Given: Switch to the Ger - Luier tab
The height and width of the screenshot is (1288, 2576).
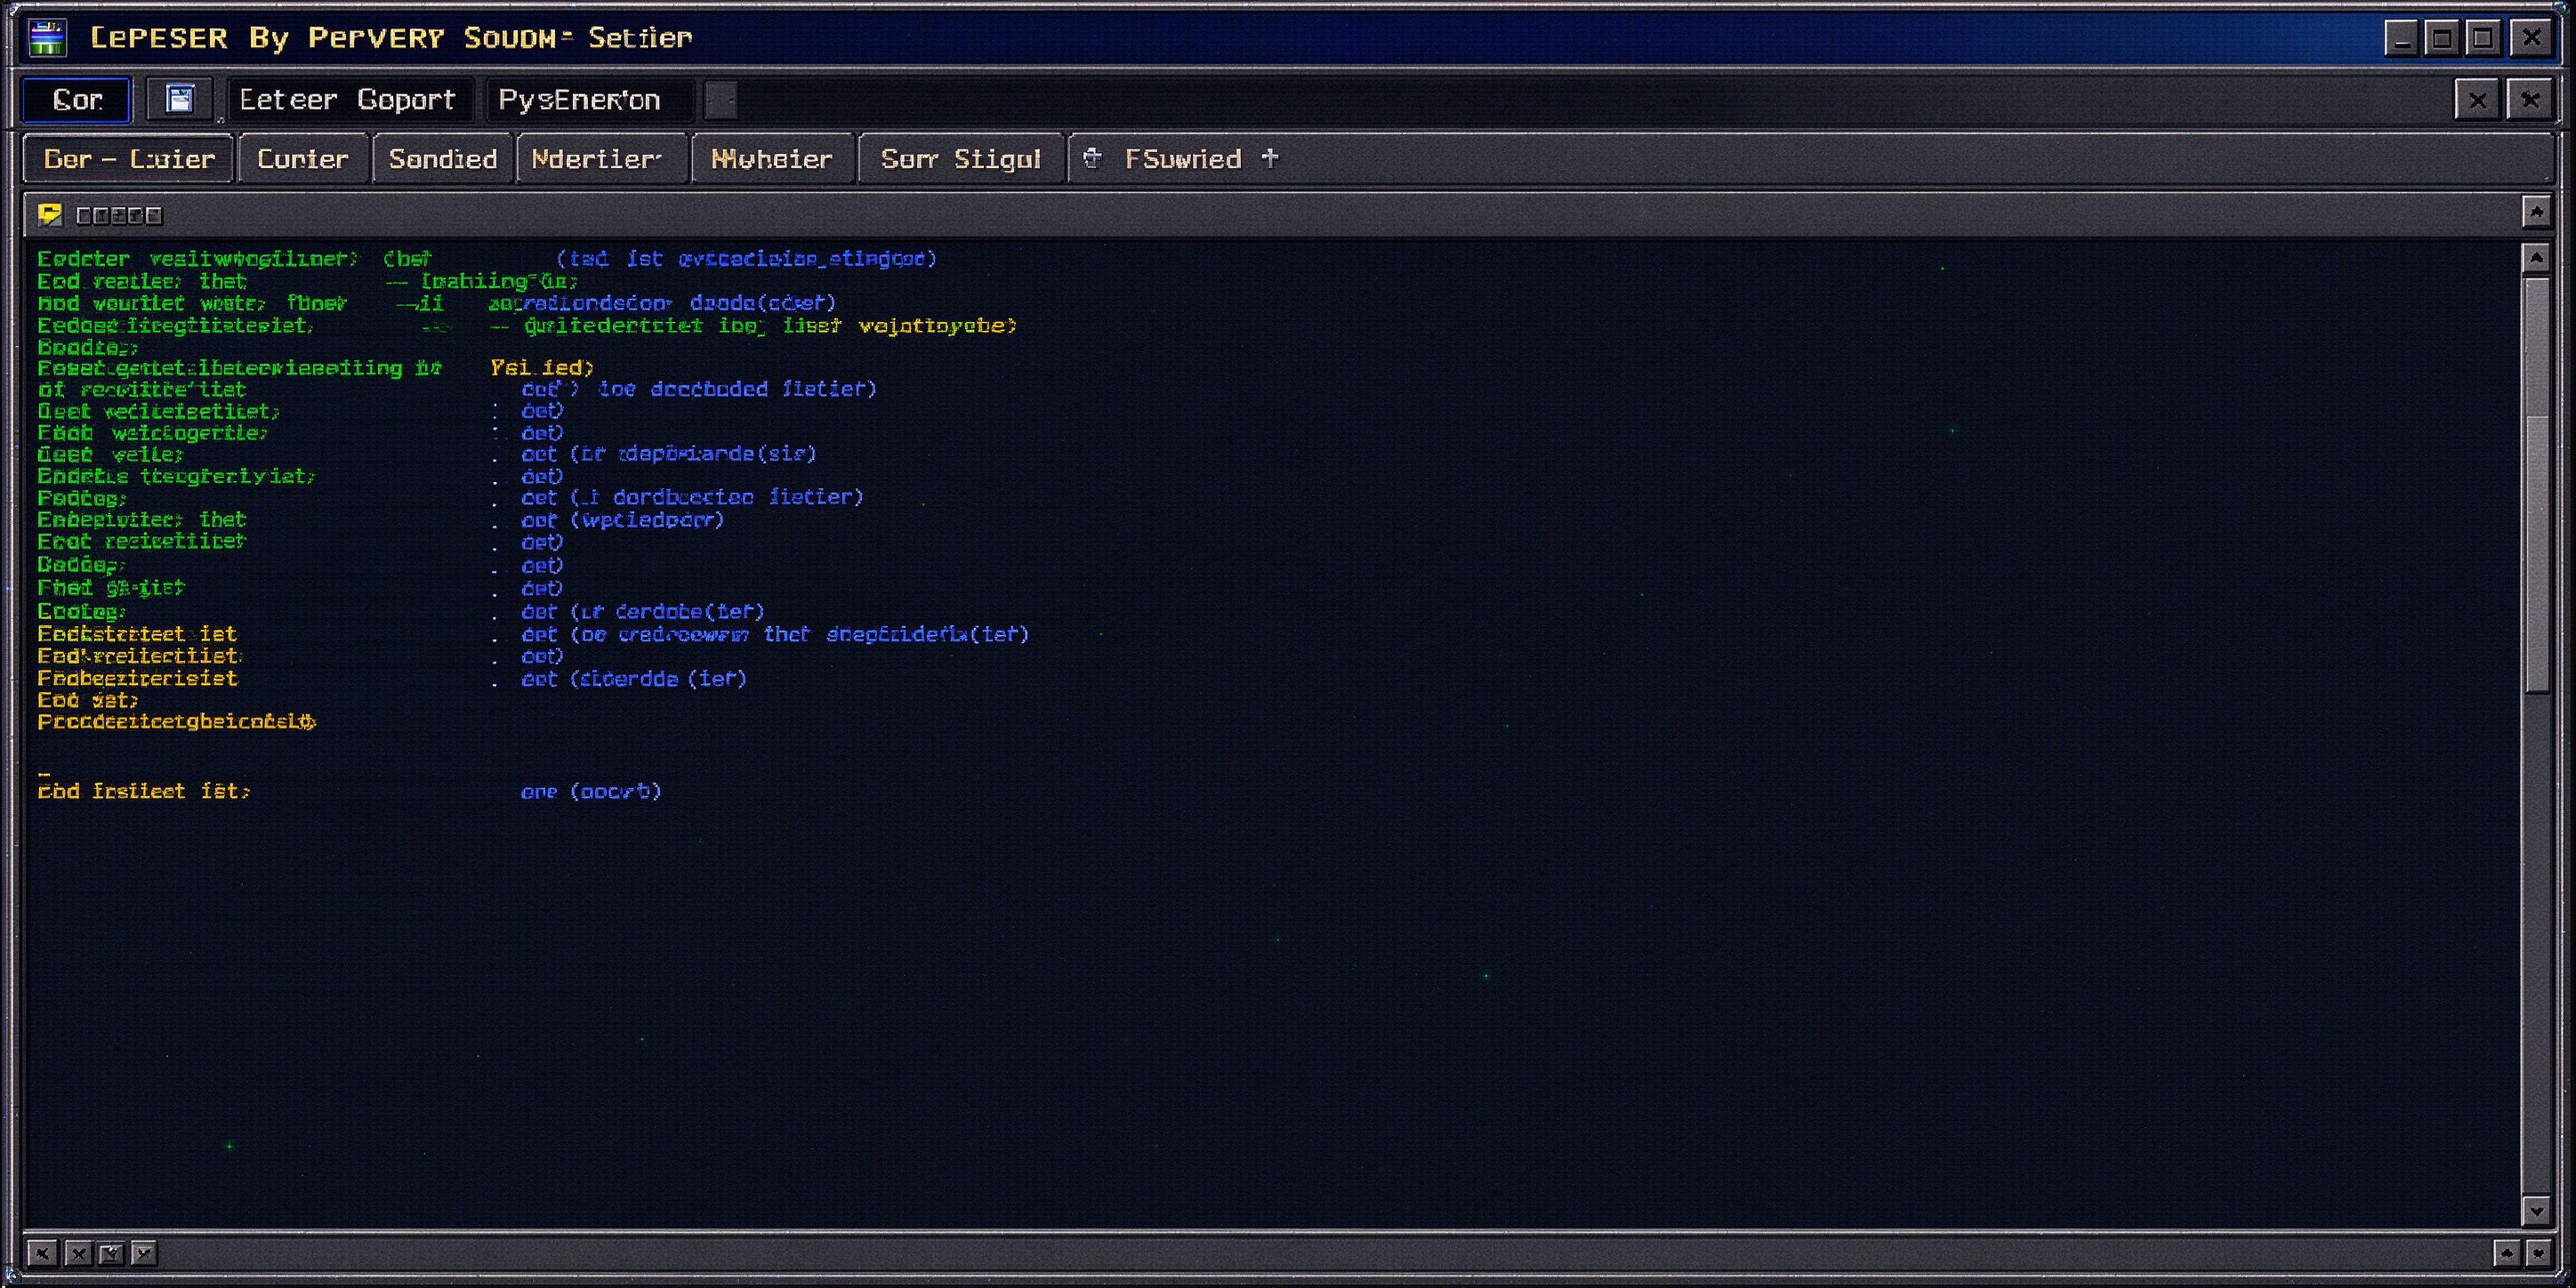Looking at the screenshot, I should point(129,159).
